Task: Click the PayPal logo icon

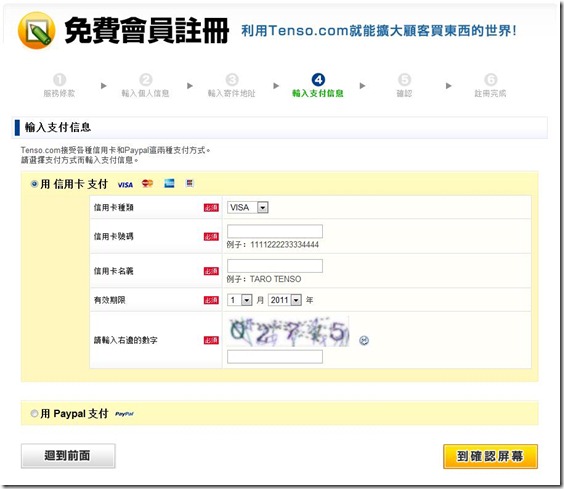Action: pos(124,414)
